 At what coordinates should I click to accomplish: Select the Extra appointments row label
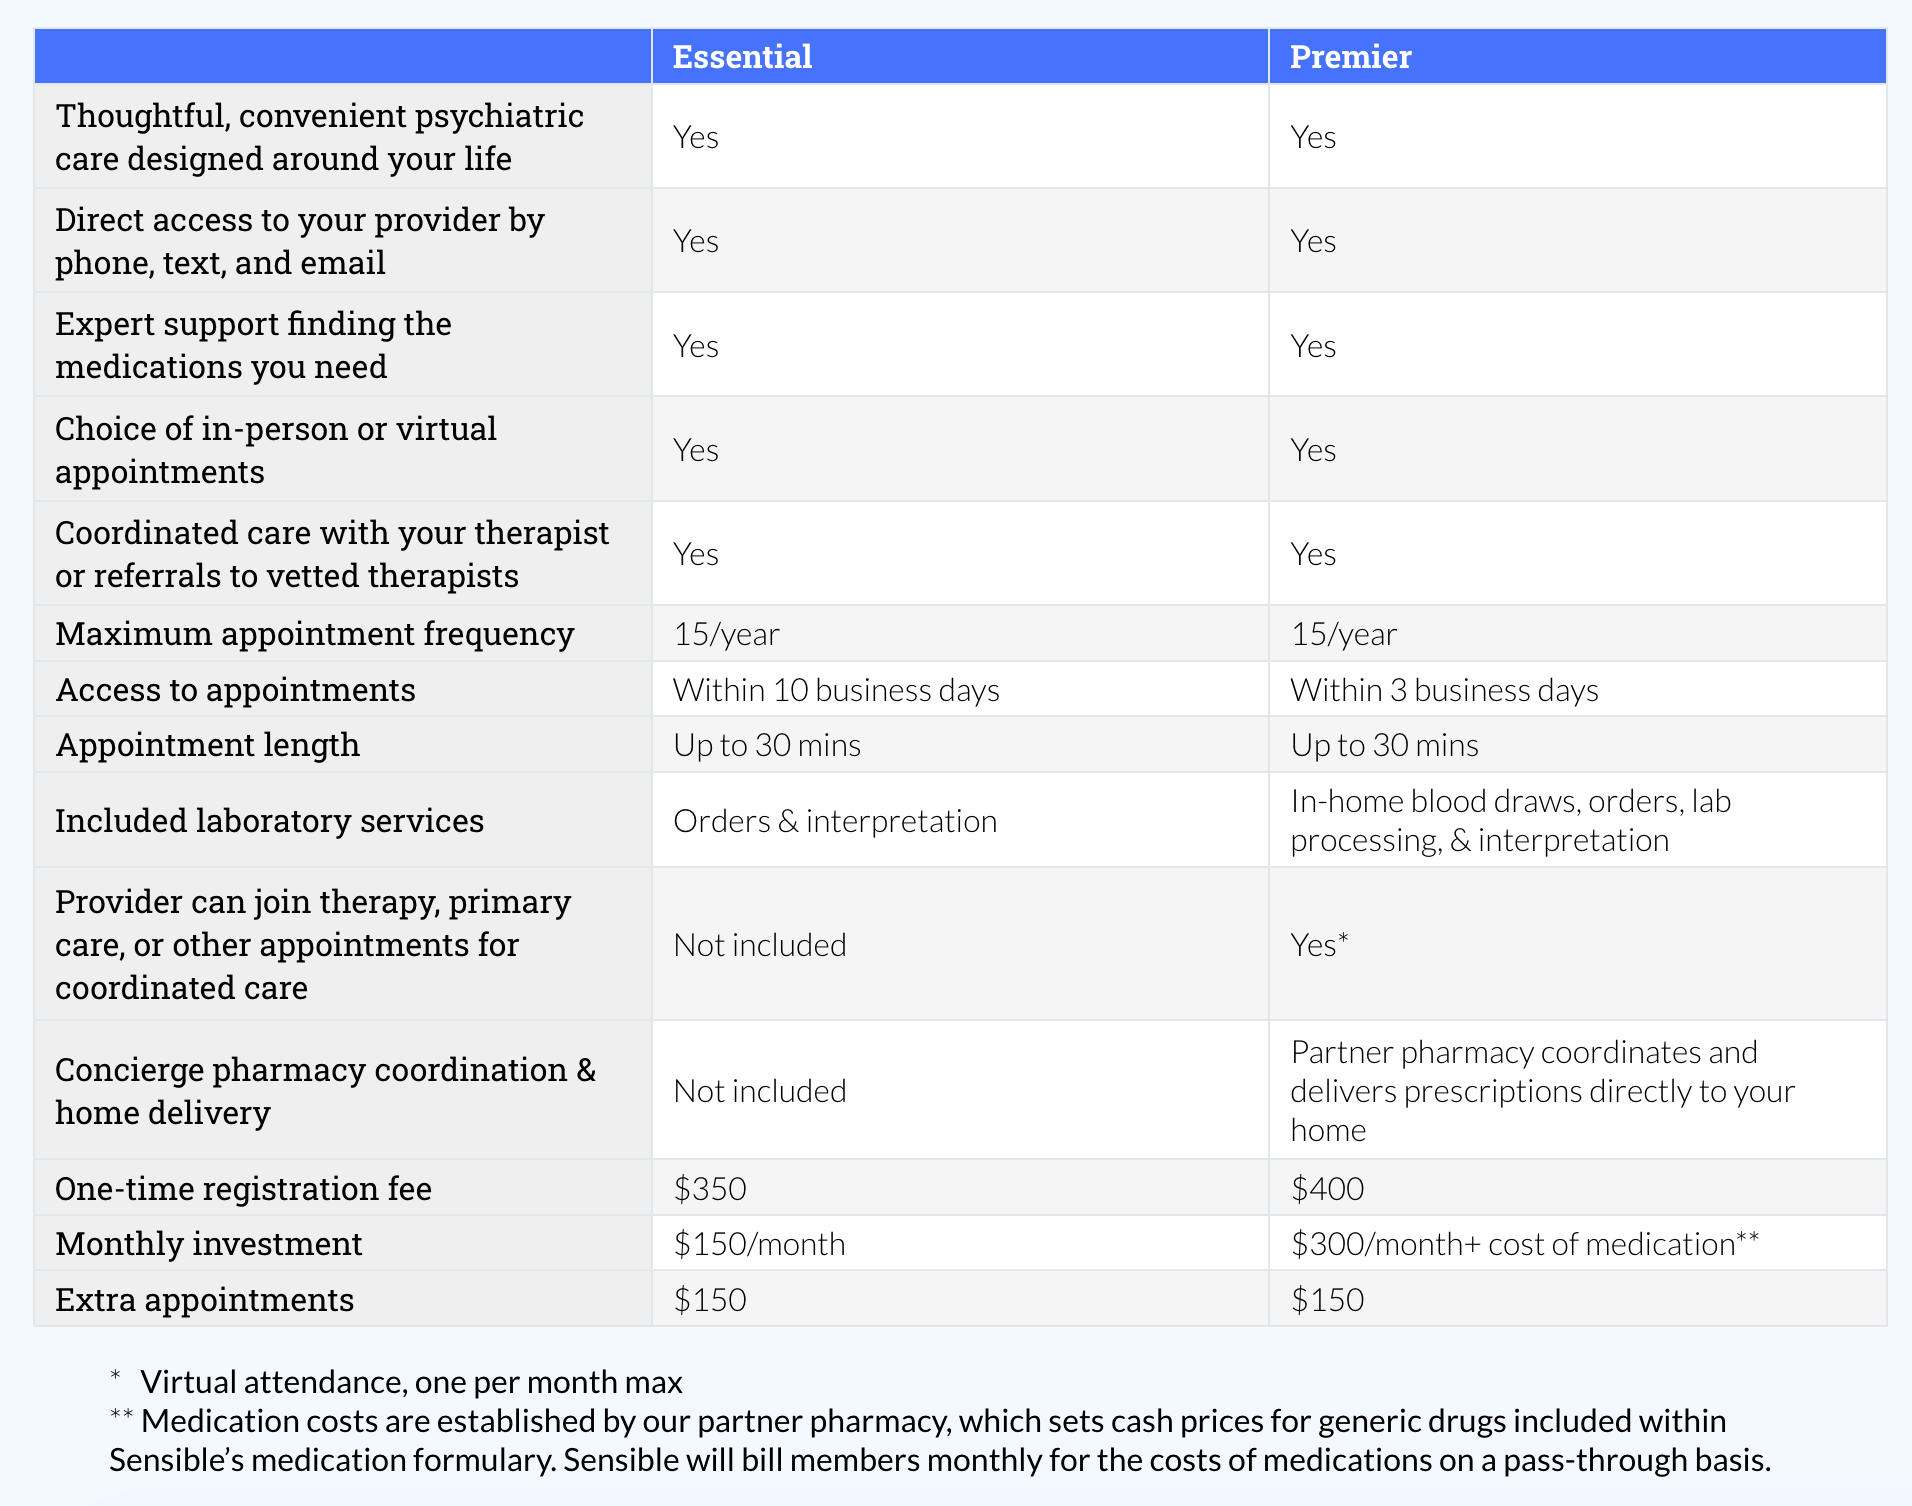(205, 1300)
